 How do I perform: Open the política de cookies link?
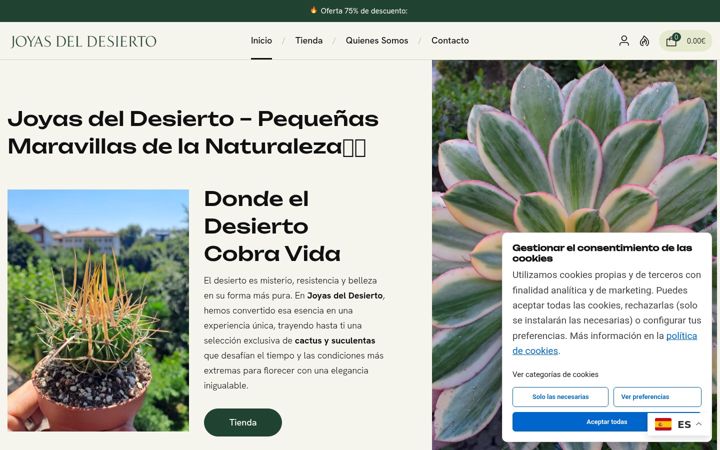(x=605, y=343)
